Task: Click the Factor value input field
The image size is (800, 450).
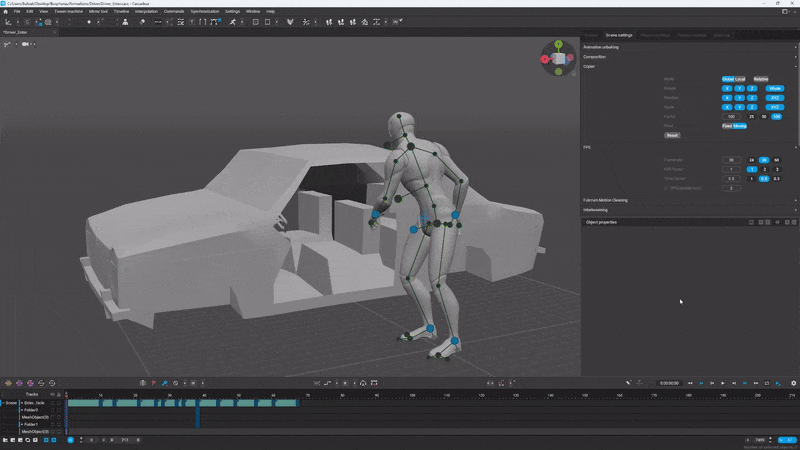Action: click(x=732, y=117)
